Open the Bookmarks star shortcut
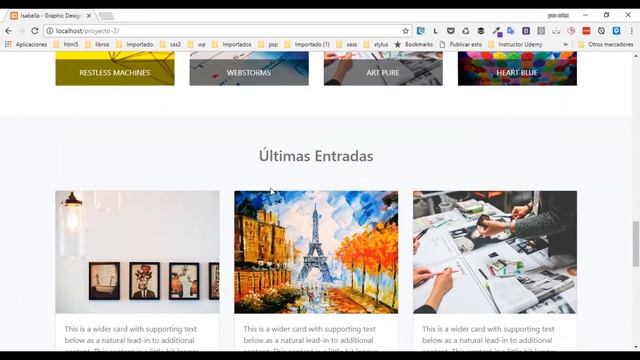The image size is (640, 360). point(413,44)
